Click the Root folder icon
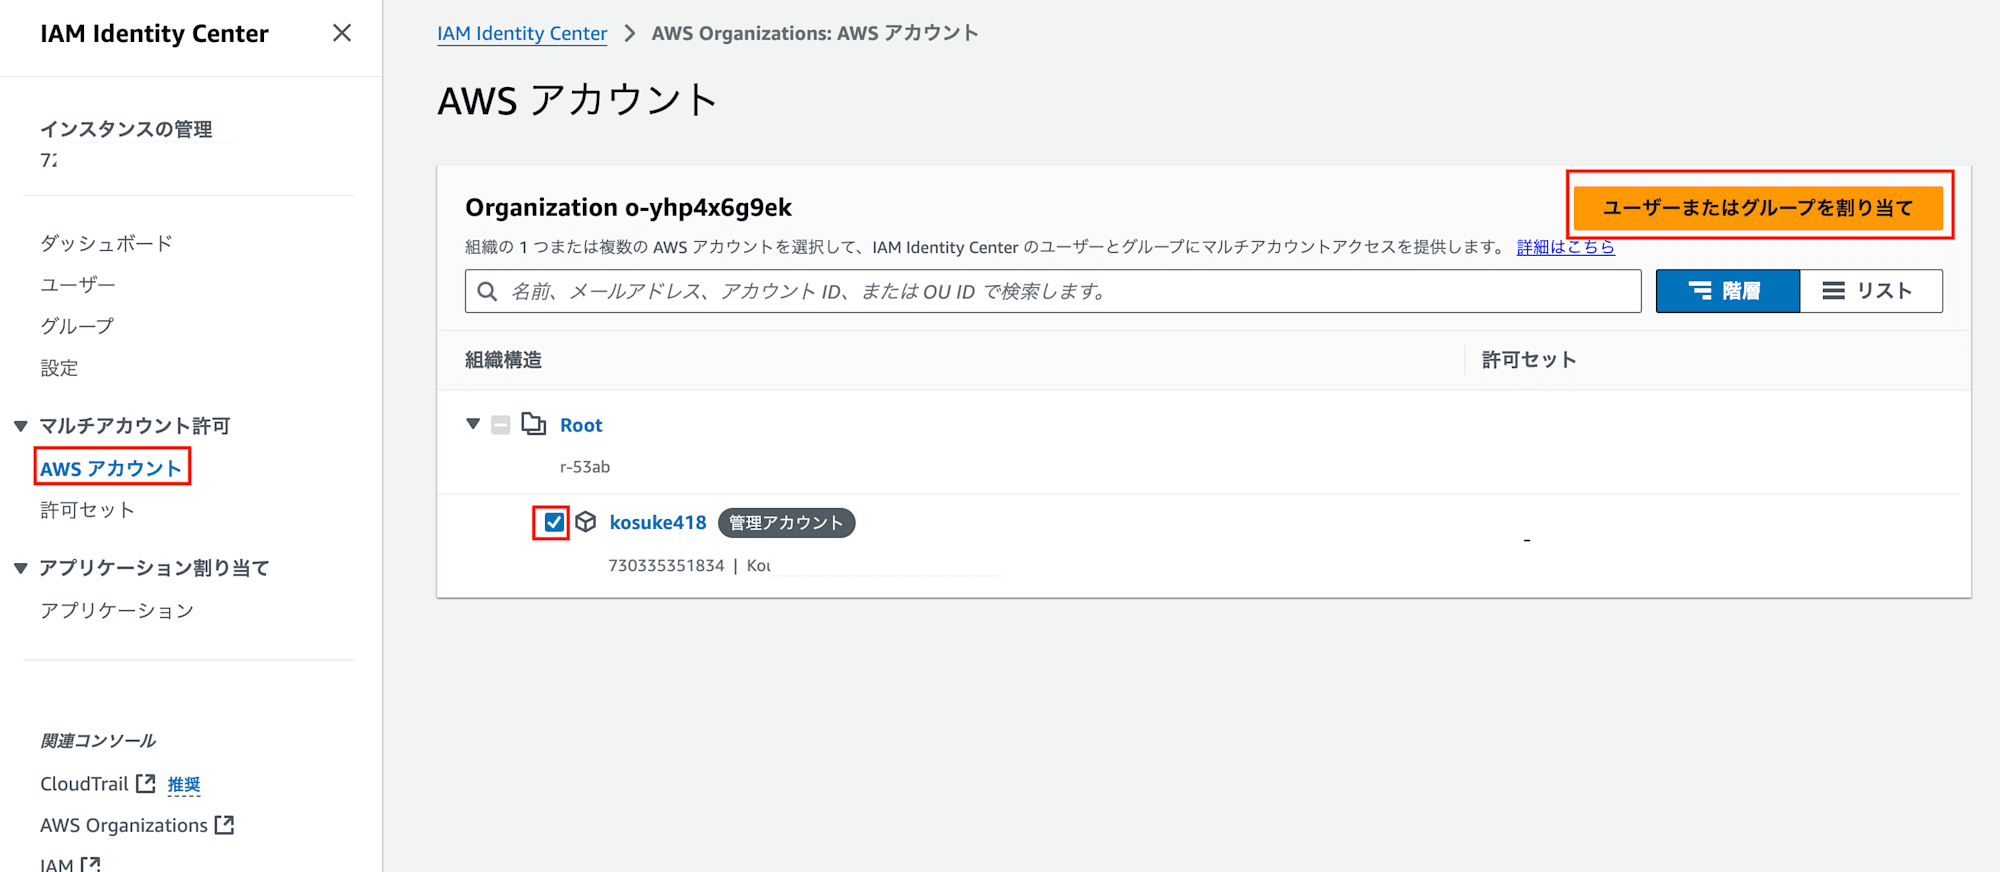2000x872 pixels. (534, 424)
